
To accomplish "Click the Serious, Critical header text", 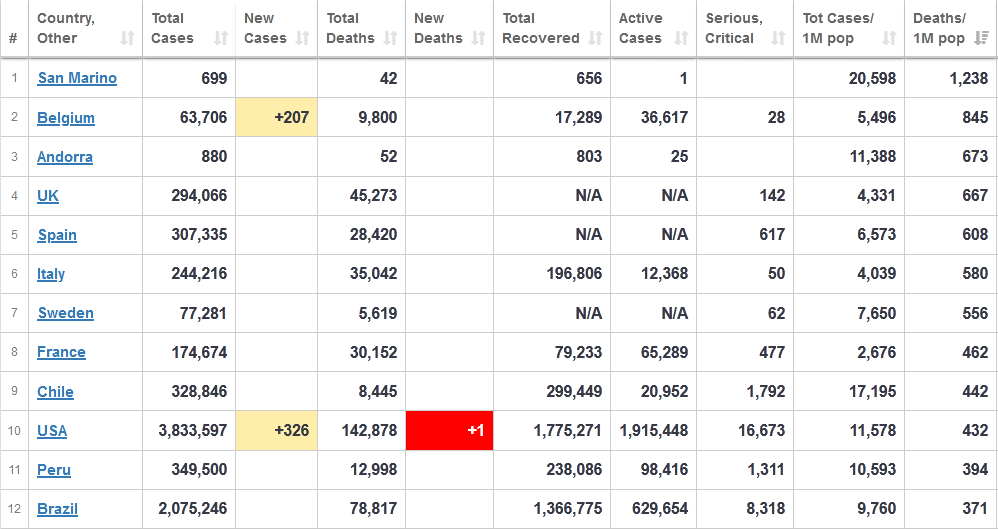I will coord(734,29).
